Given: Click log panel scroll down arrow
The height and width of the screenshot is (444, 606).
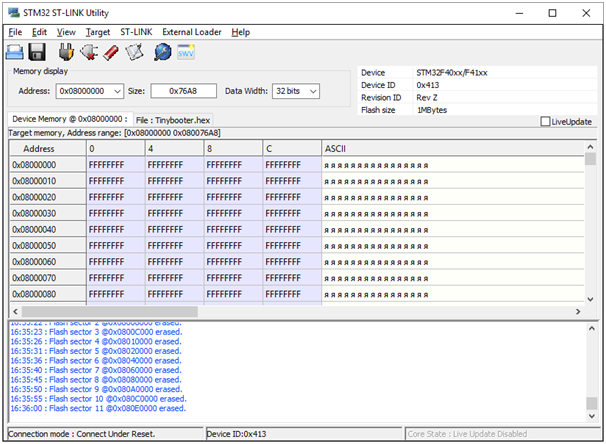Looking at the screenshot, I should point(591,416).
